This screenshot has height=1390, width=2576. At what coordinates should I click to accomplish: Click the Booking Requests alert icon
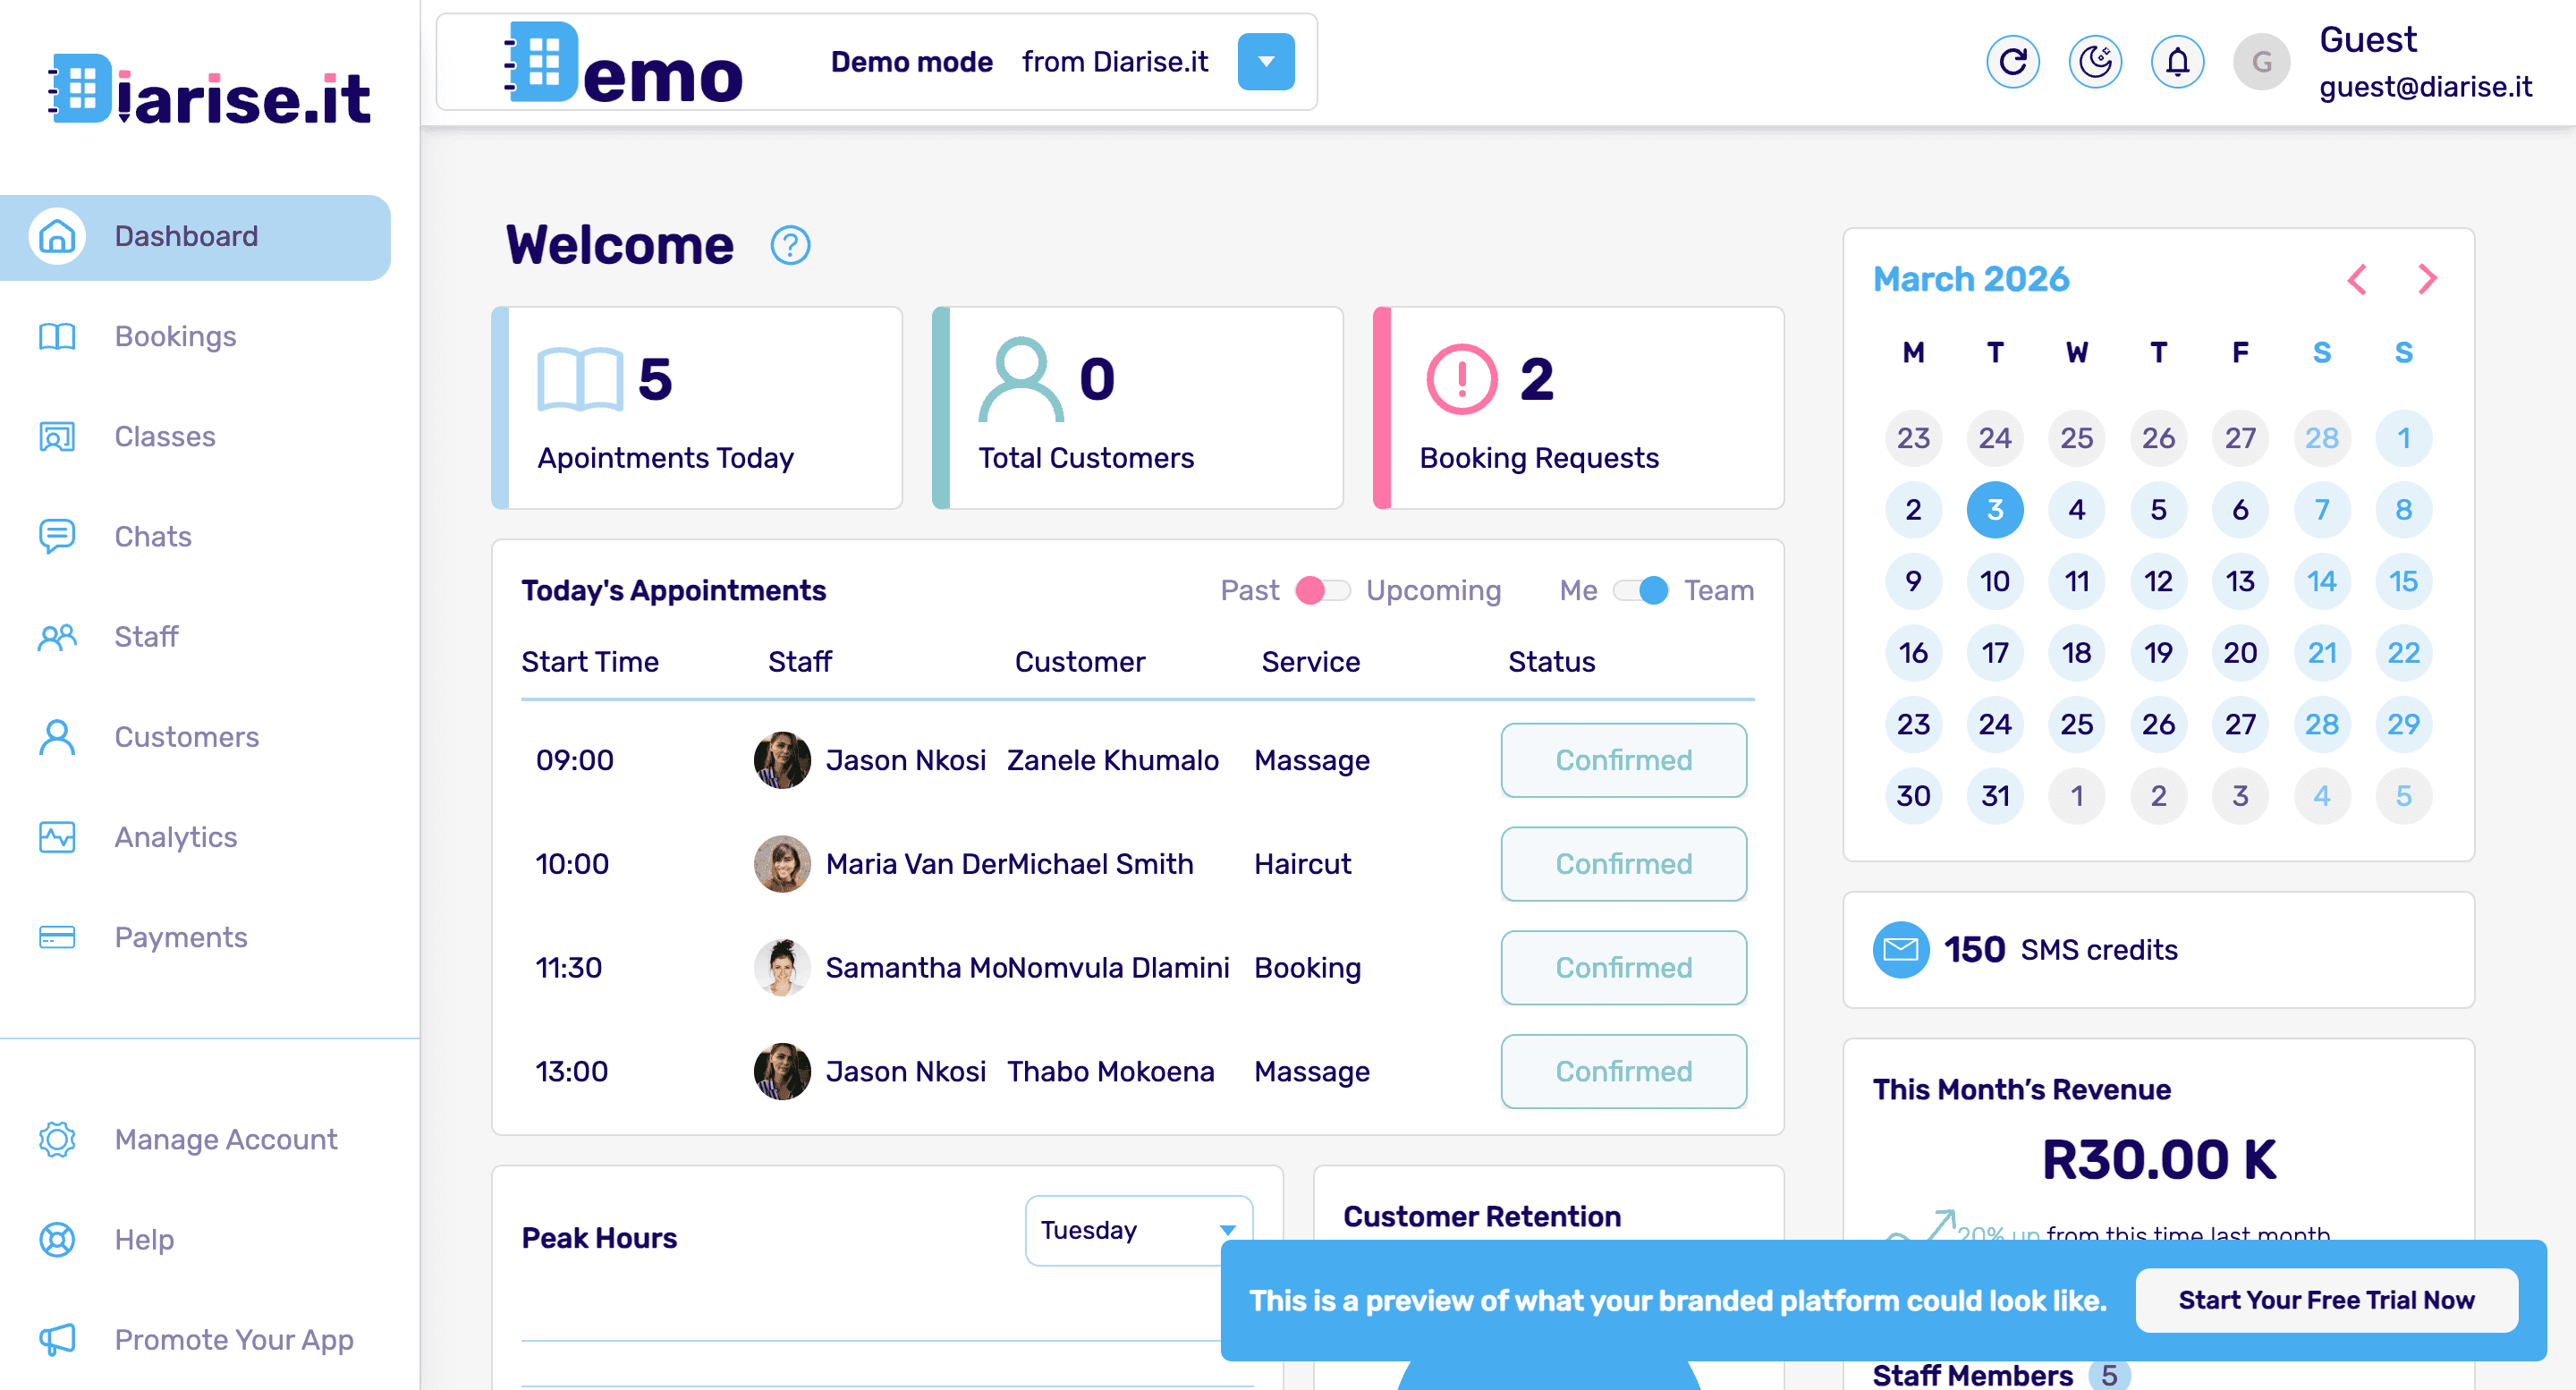coord(1460,379)
